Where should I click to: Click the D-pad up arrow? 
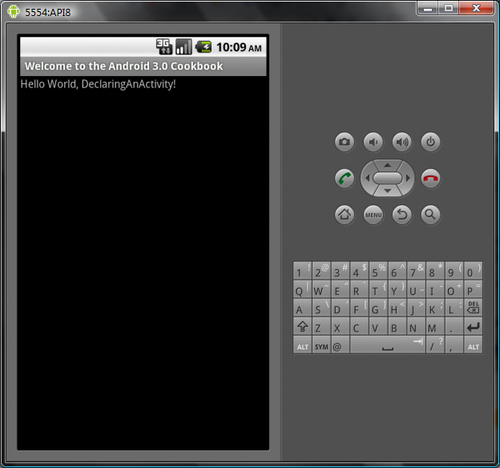[387, 165]
